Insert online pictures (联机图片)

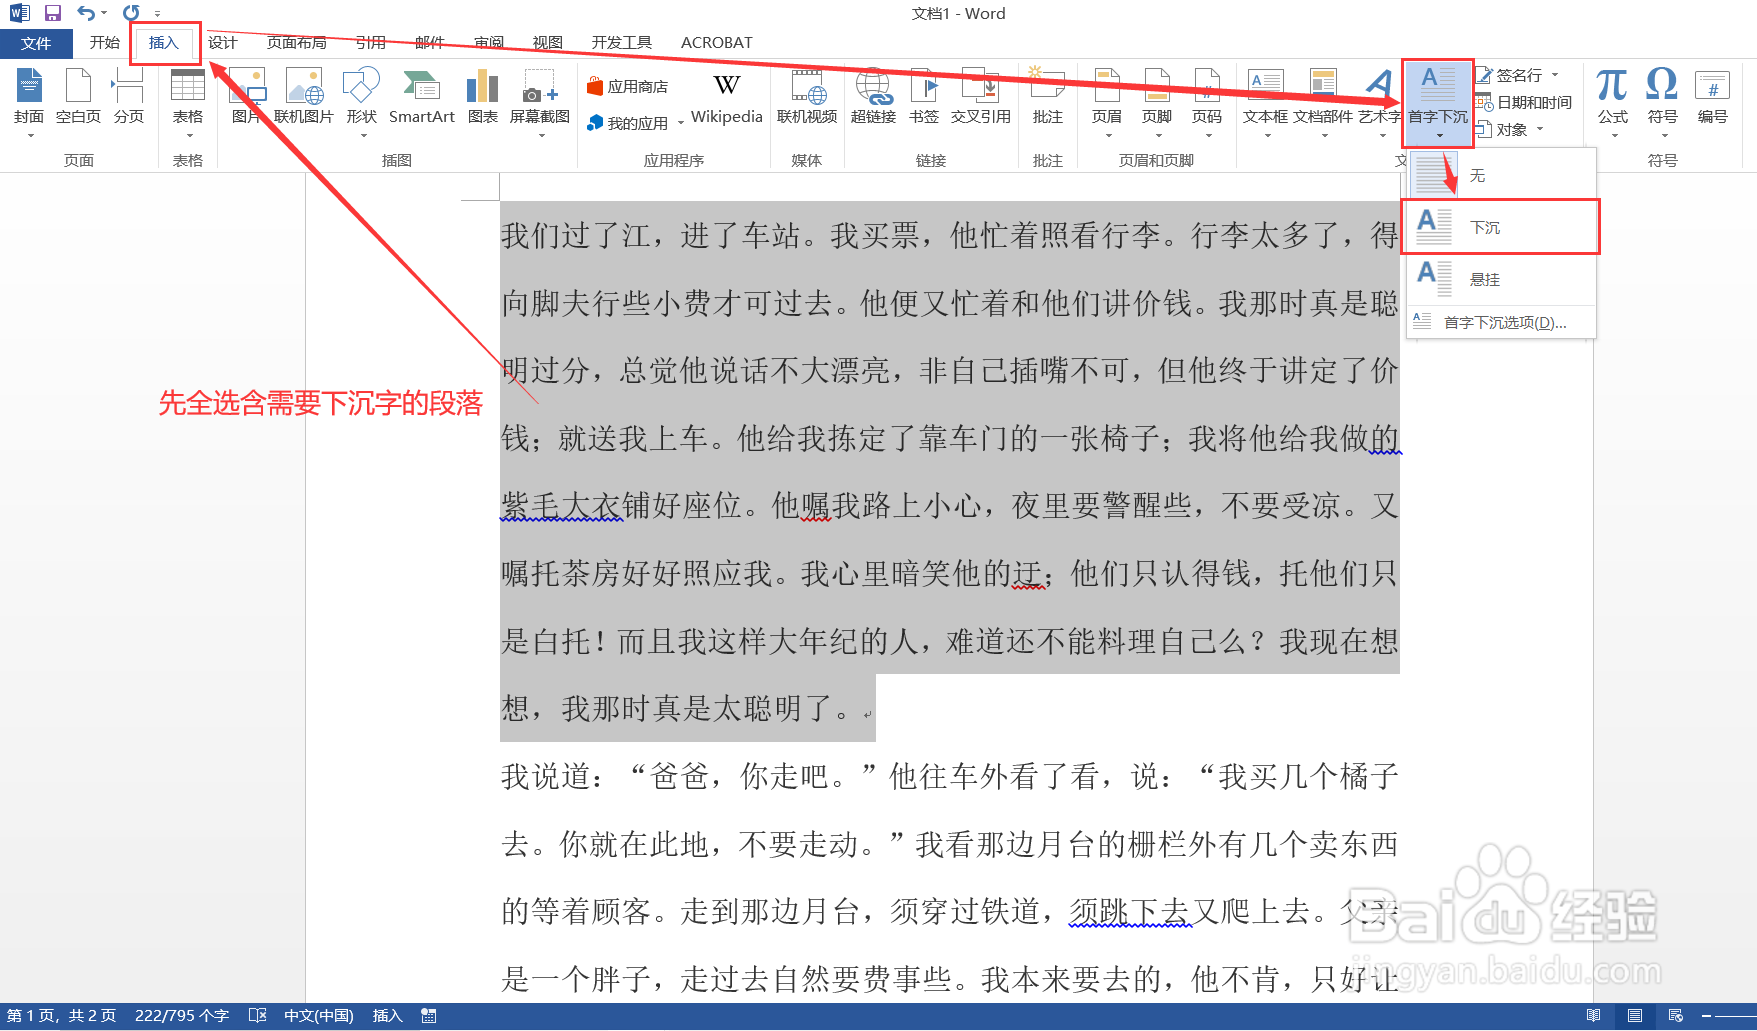click(304, 98)
